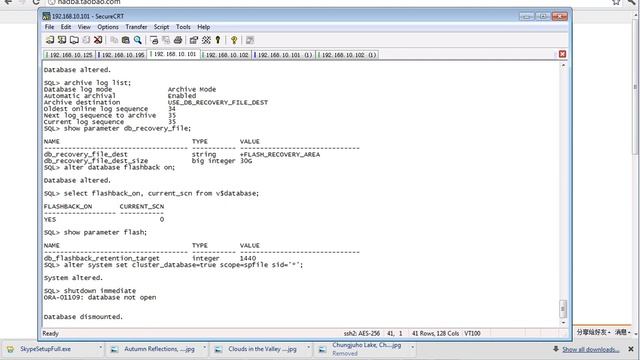
Task: Switch to the 192.168.10.102 session tab
Action: pyautogui.click(x=226, y=55)
